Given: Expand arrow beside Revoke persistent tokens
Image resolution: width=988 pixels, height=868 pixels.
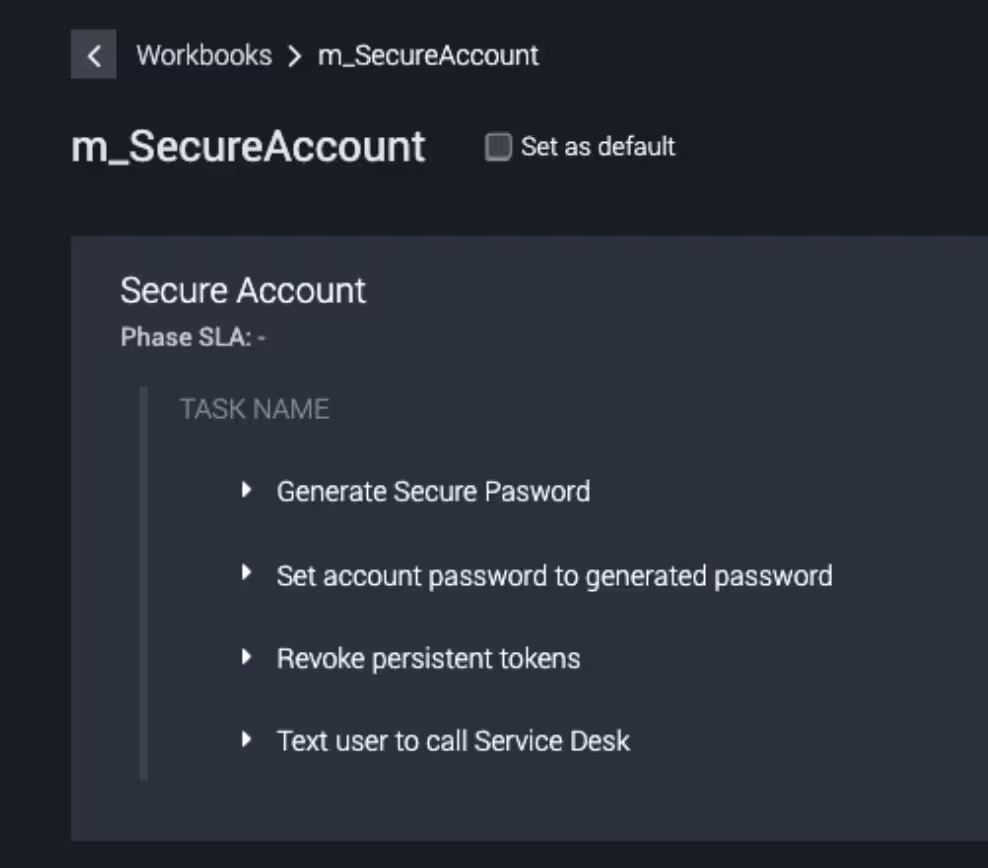Looking at the screenshot, I should (x=246, y=657).
